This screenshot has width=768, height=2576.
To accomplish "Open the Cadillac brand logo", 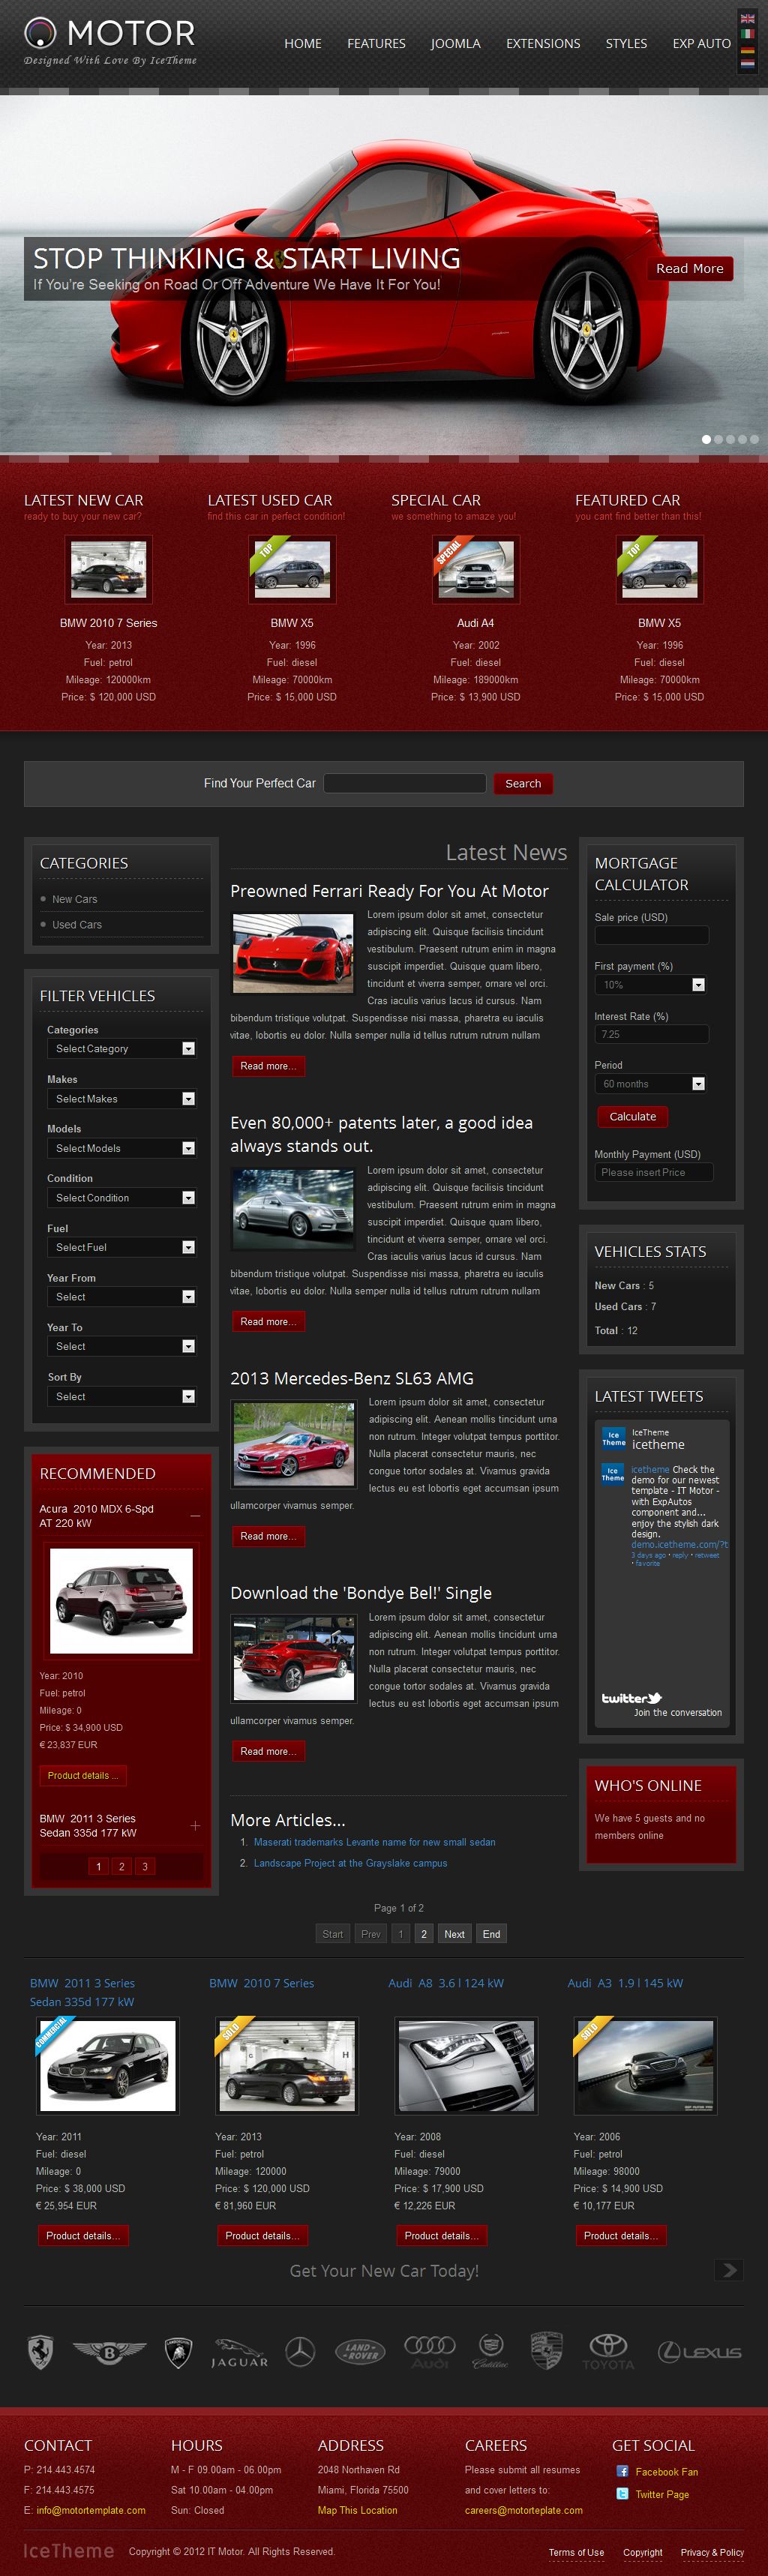I will tap(490, 2351).
